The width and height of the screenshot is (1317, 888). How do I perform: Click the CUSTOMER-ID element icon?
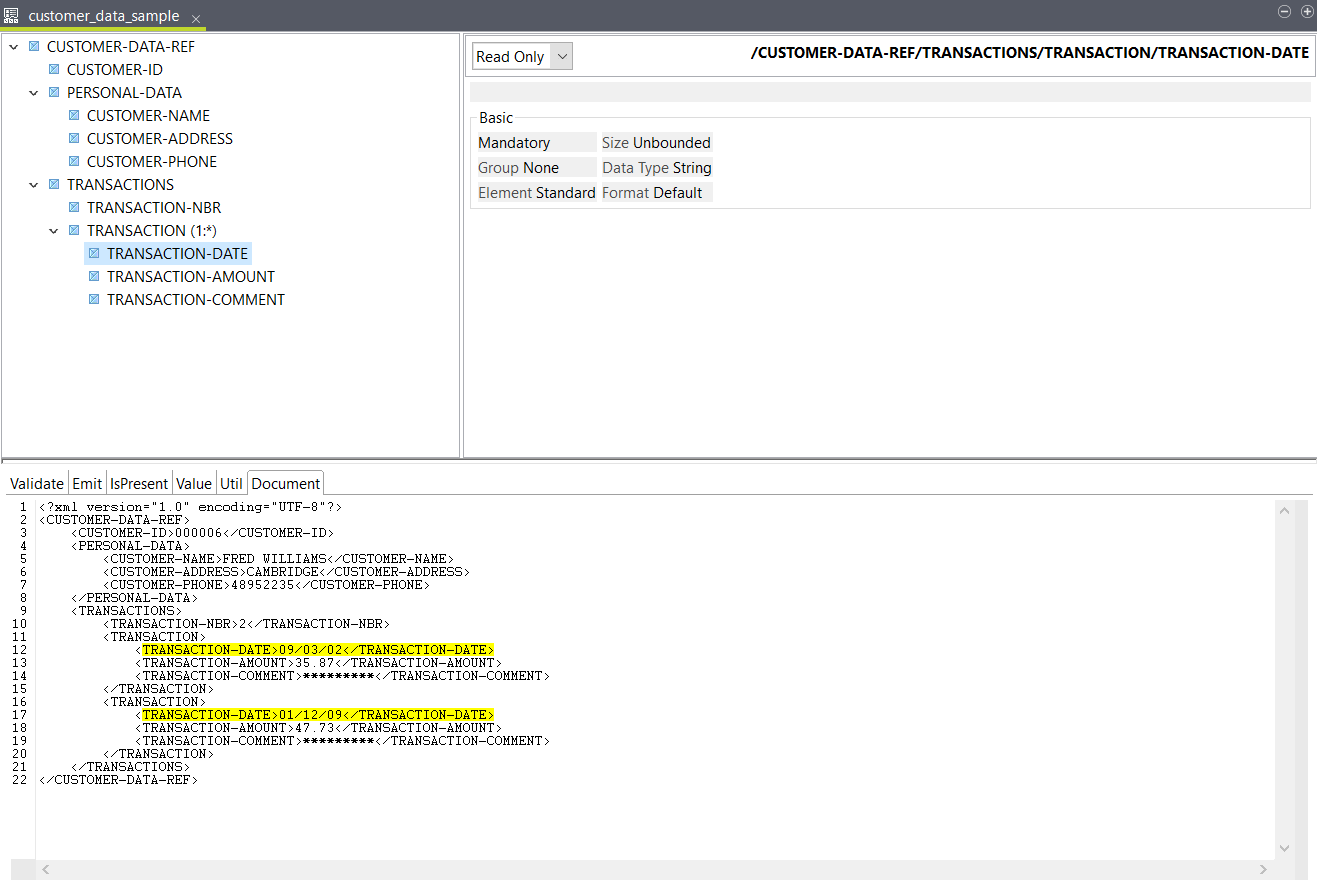click(54, 70)
